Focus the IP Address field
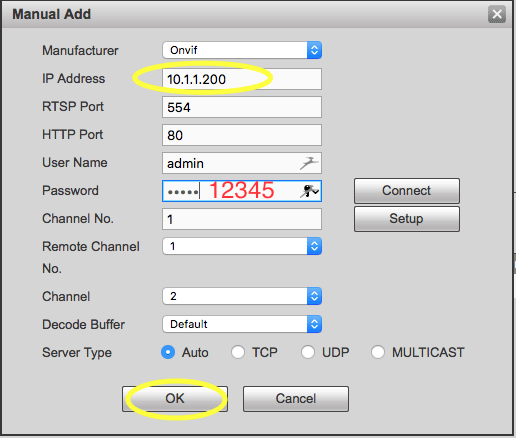The width and height of the screenshot is (516, 438). [242, 79]
